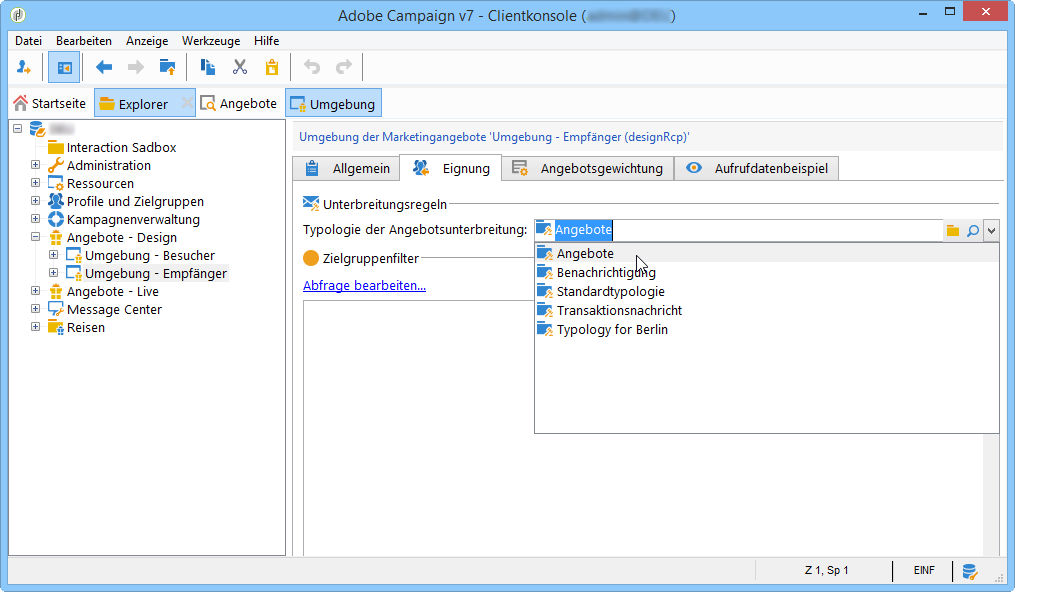1039x614 pixels.
Task: Click the undo arrow icon
Action: pyautogui.click(x=311, y=67)
